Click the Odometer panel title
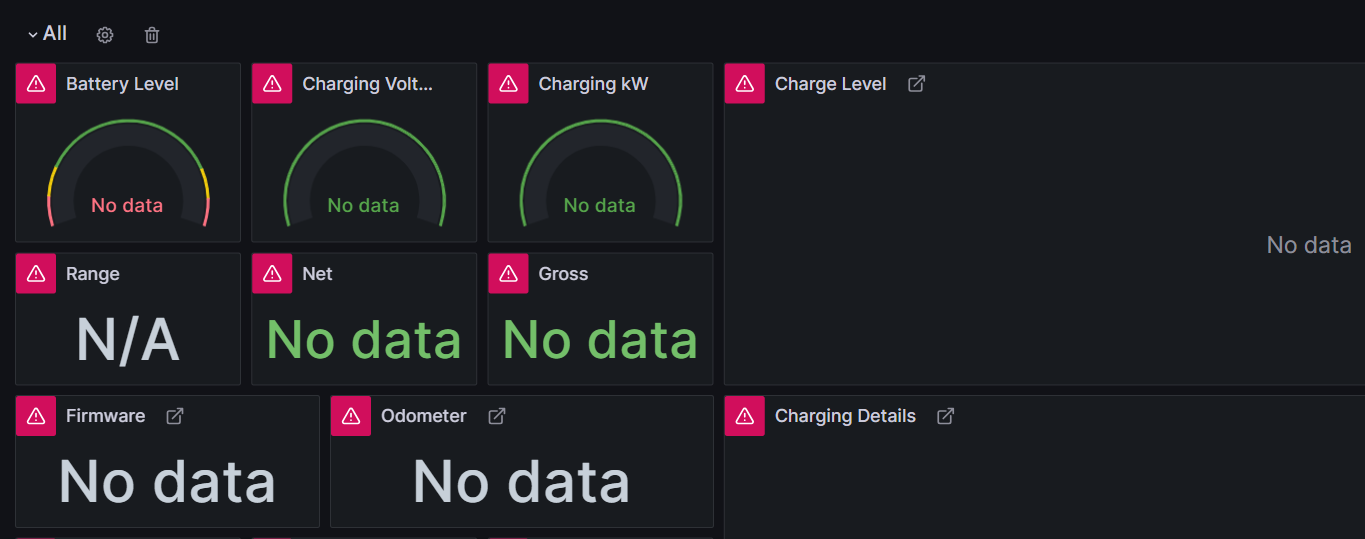 pyautogui.click(x=423, y=416)
